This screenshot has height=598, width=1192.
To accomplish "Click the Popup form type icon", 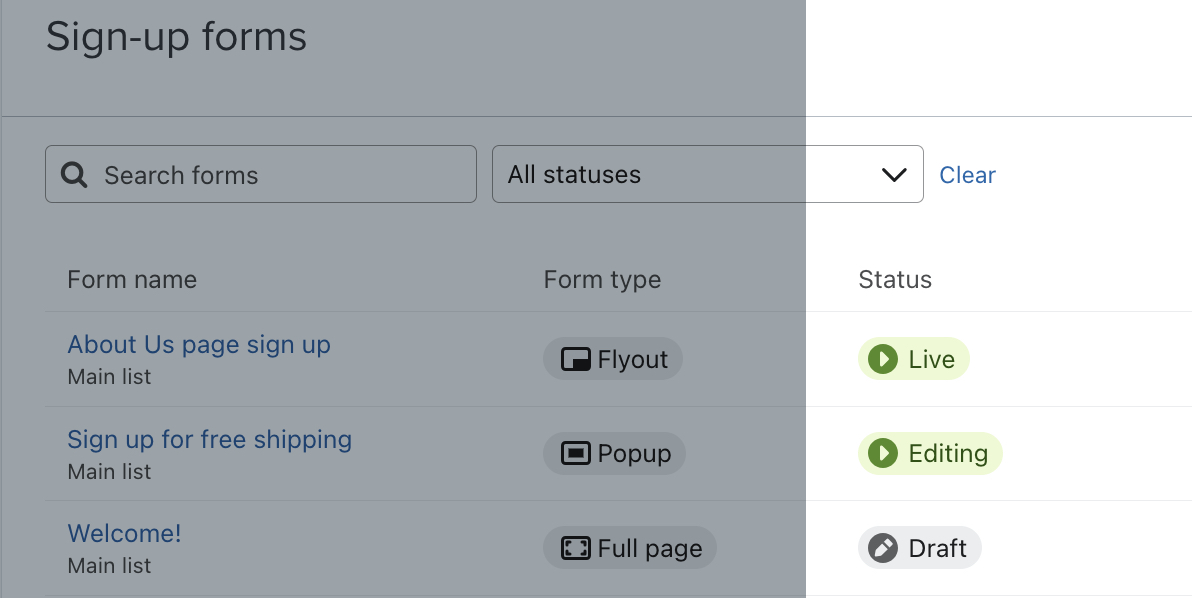I will pos(575,454).
